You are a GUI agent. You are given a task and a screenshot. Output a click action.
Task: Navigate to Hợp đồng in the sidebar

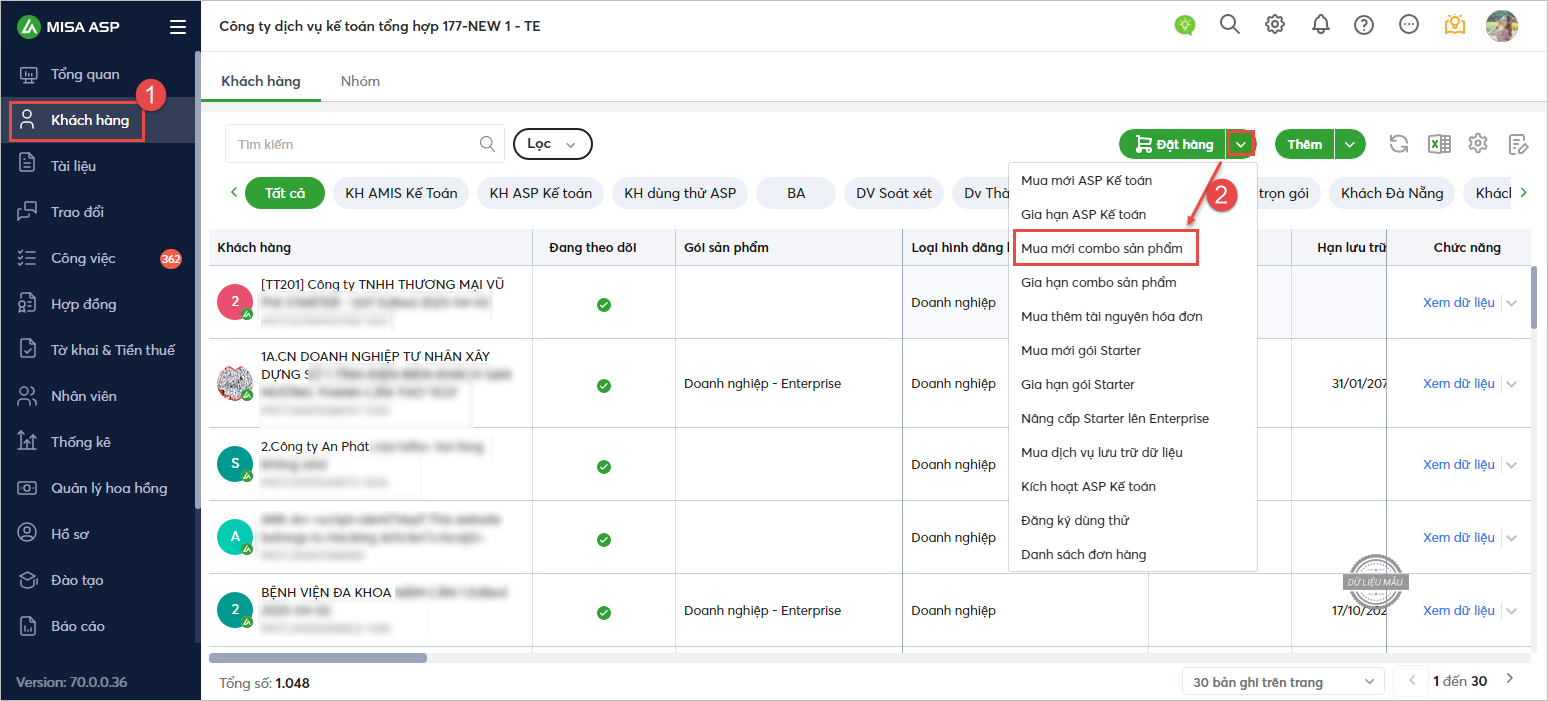coord(83,304)
